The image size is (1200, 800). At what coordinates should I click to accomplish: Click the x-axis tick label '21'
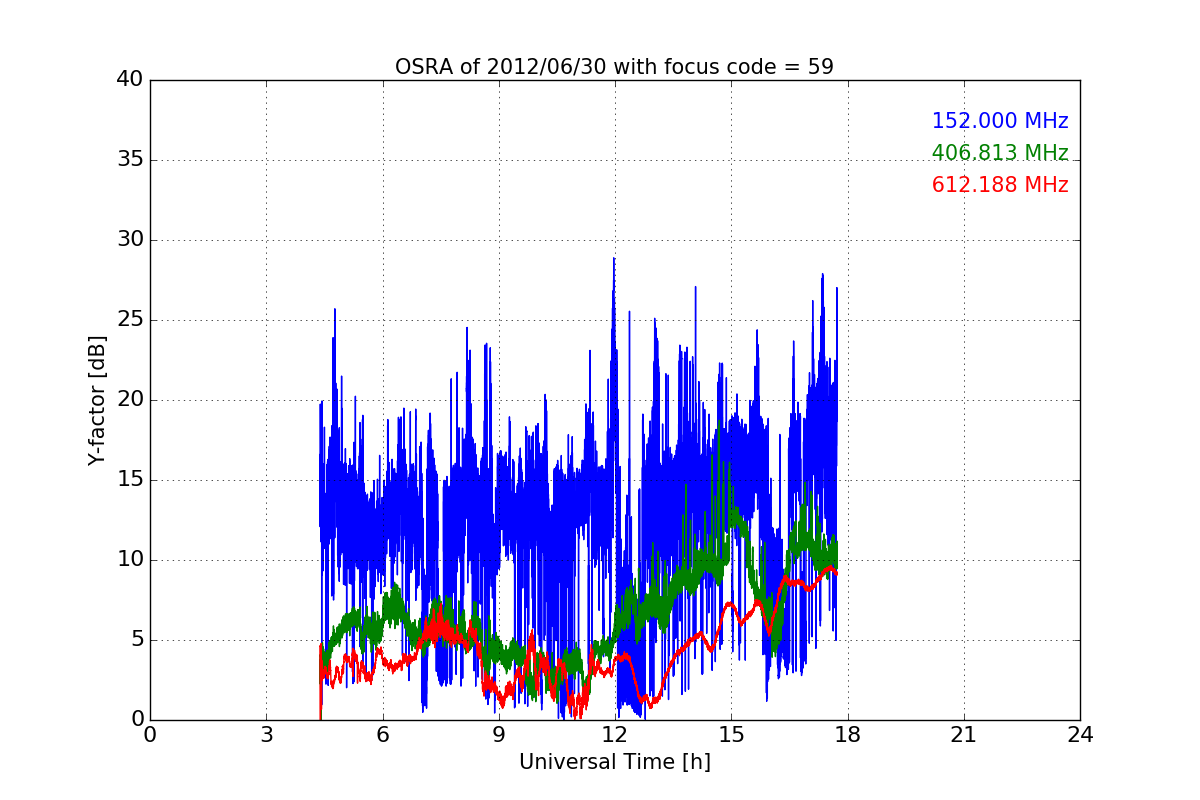pos(964,735)
